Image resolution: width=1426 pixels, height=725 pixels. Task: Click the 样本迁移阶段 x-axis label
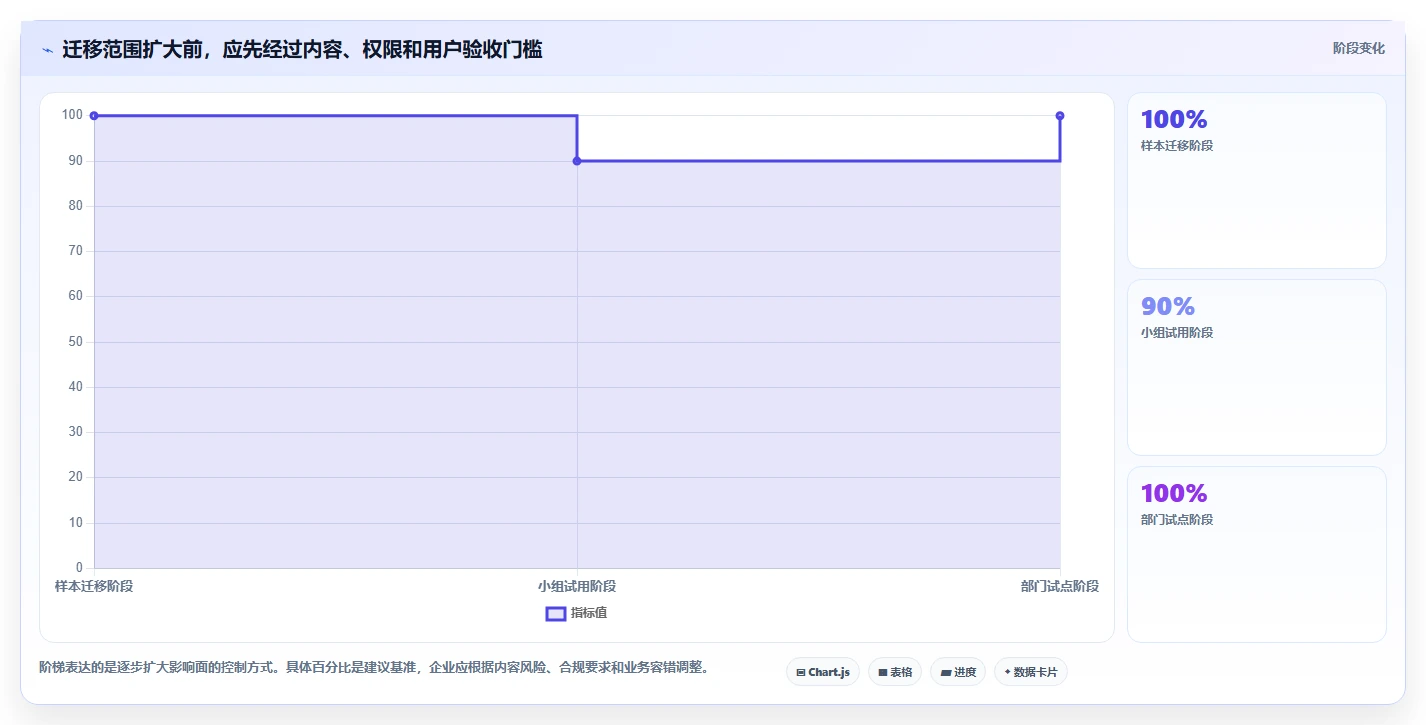tap(94, 586)
